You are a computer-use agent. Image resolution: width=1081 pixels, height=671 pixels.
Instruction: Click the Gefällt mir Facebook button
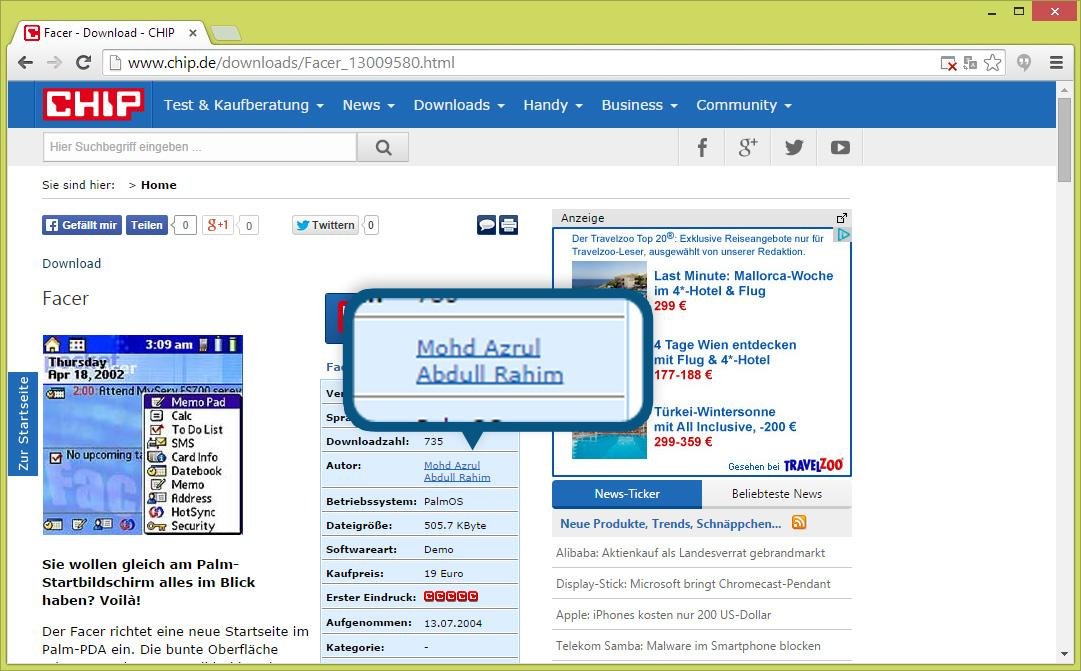point(82,225)
